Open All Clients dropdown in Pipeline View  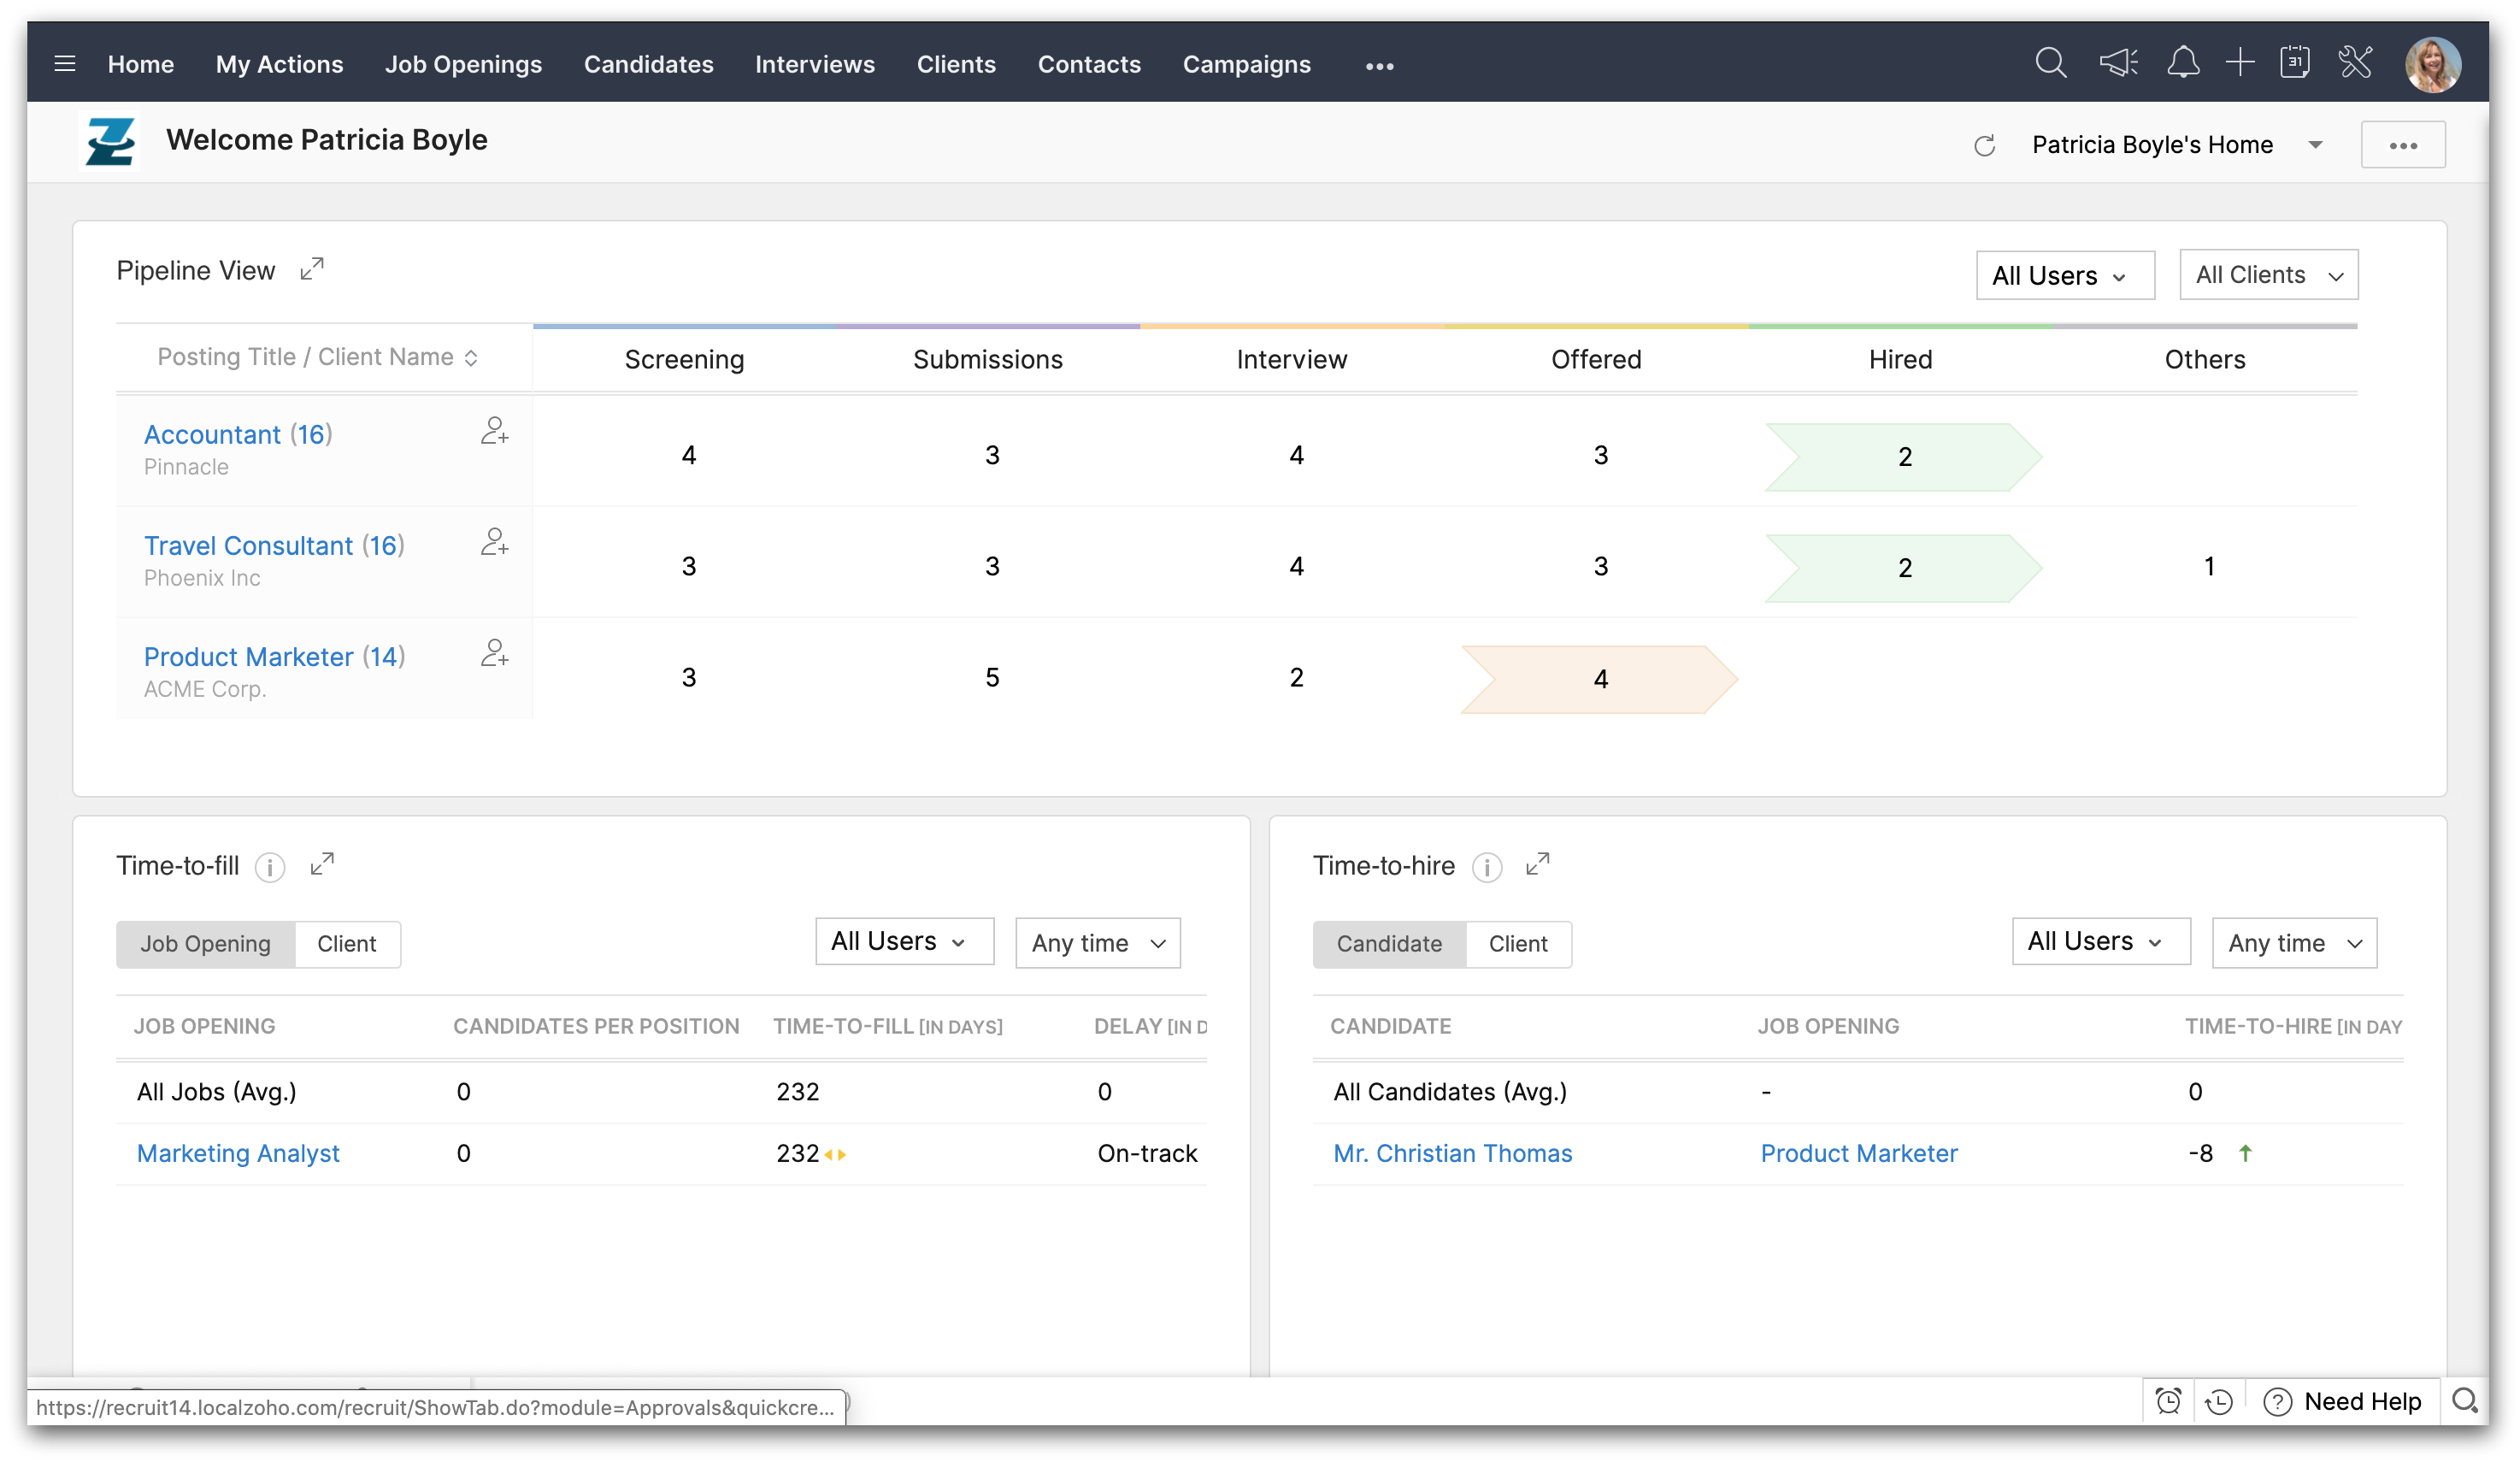tap(2268, 275)
